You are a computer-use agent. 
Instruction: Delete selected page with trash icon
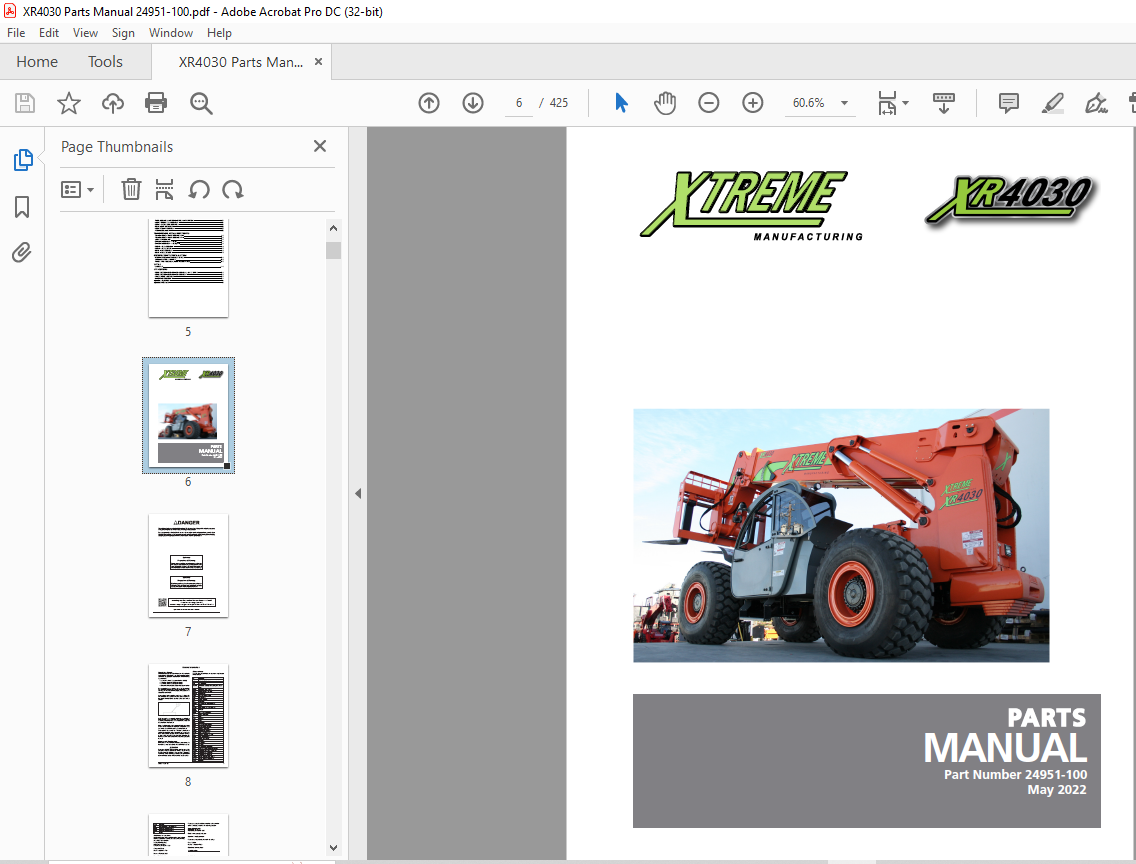(x=131, y=190)
